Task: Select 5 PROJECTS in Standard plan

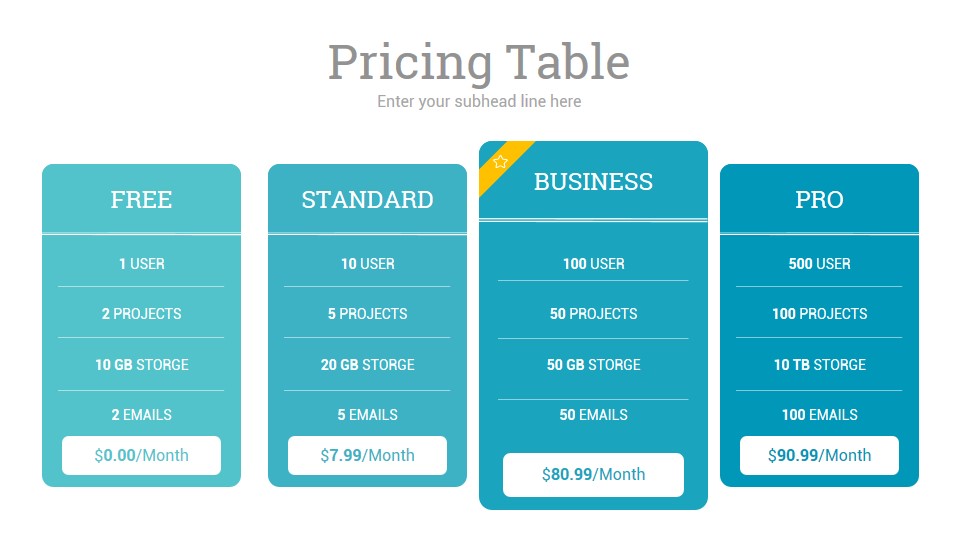Action: [367, 314]
